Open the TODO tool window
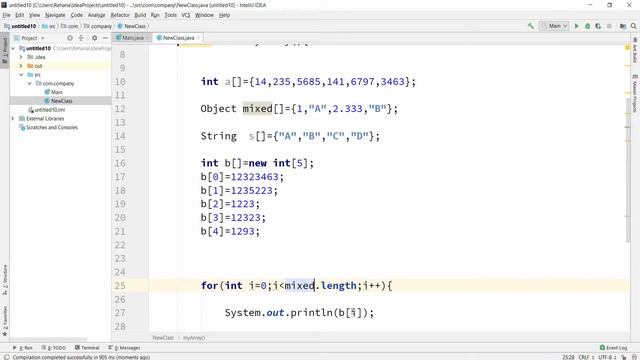 pyautogui.click(x=54, y=348)
